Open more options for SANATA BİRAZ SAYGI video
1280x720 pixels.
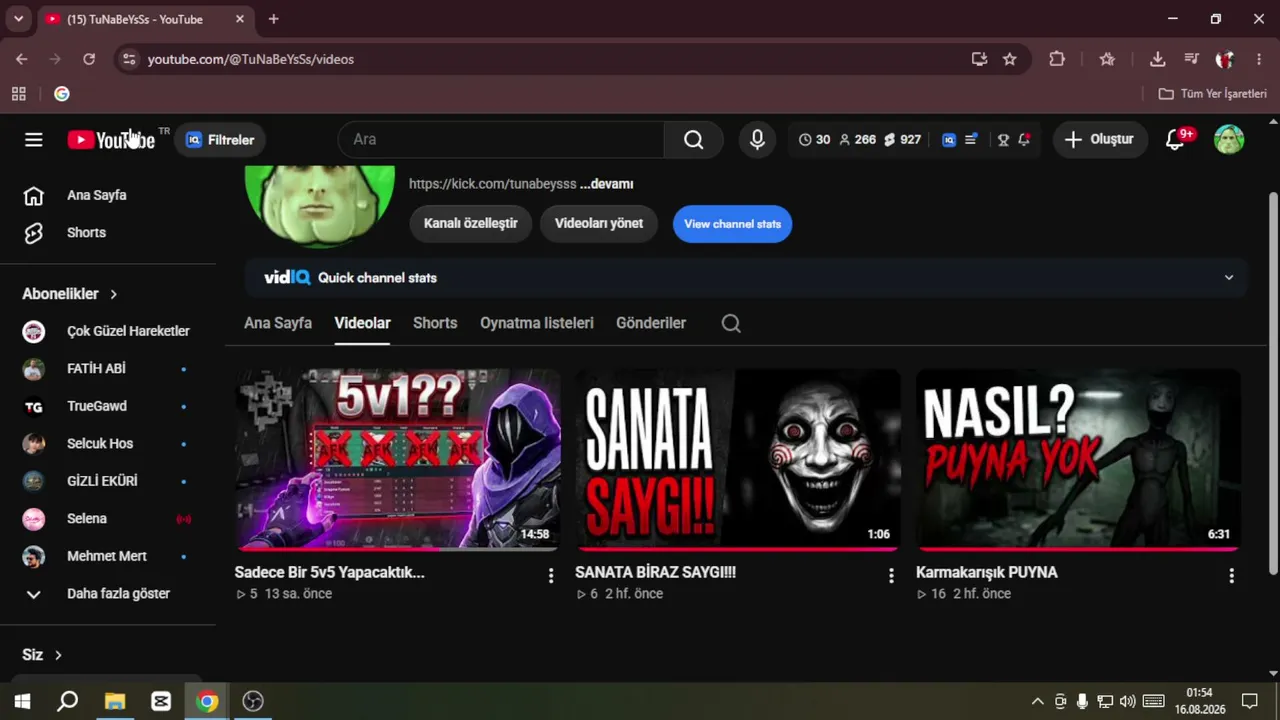click(x=891, y=576)
